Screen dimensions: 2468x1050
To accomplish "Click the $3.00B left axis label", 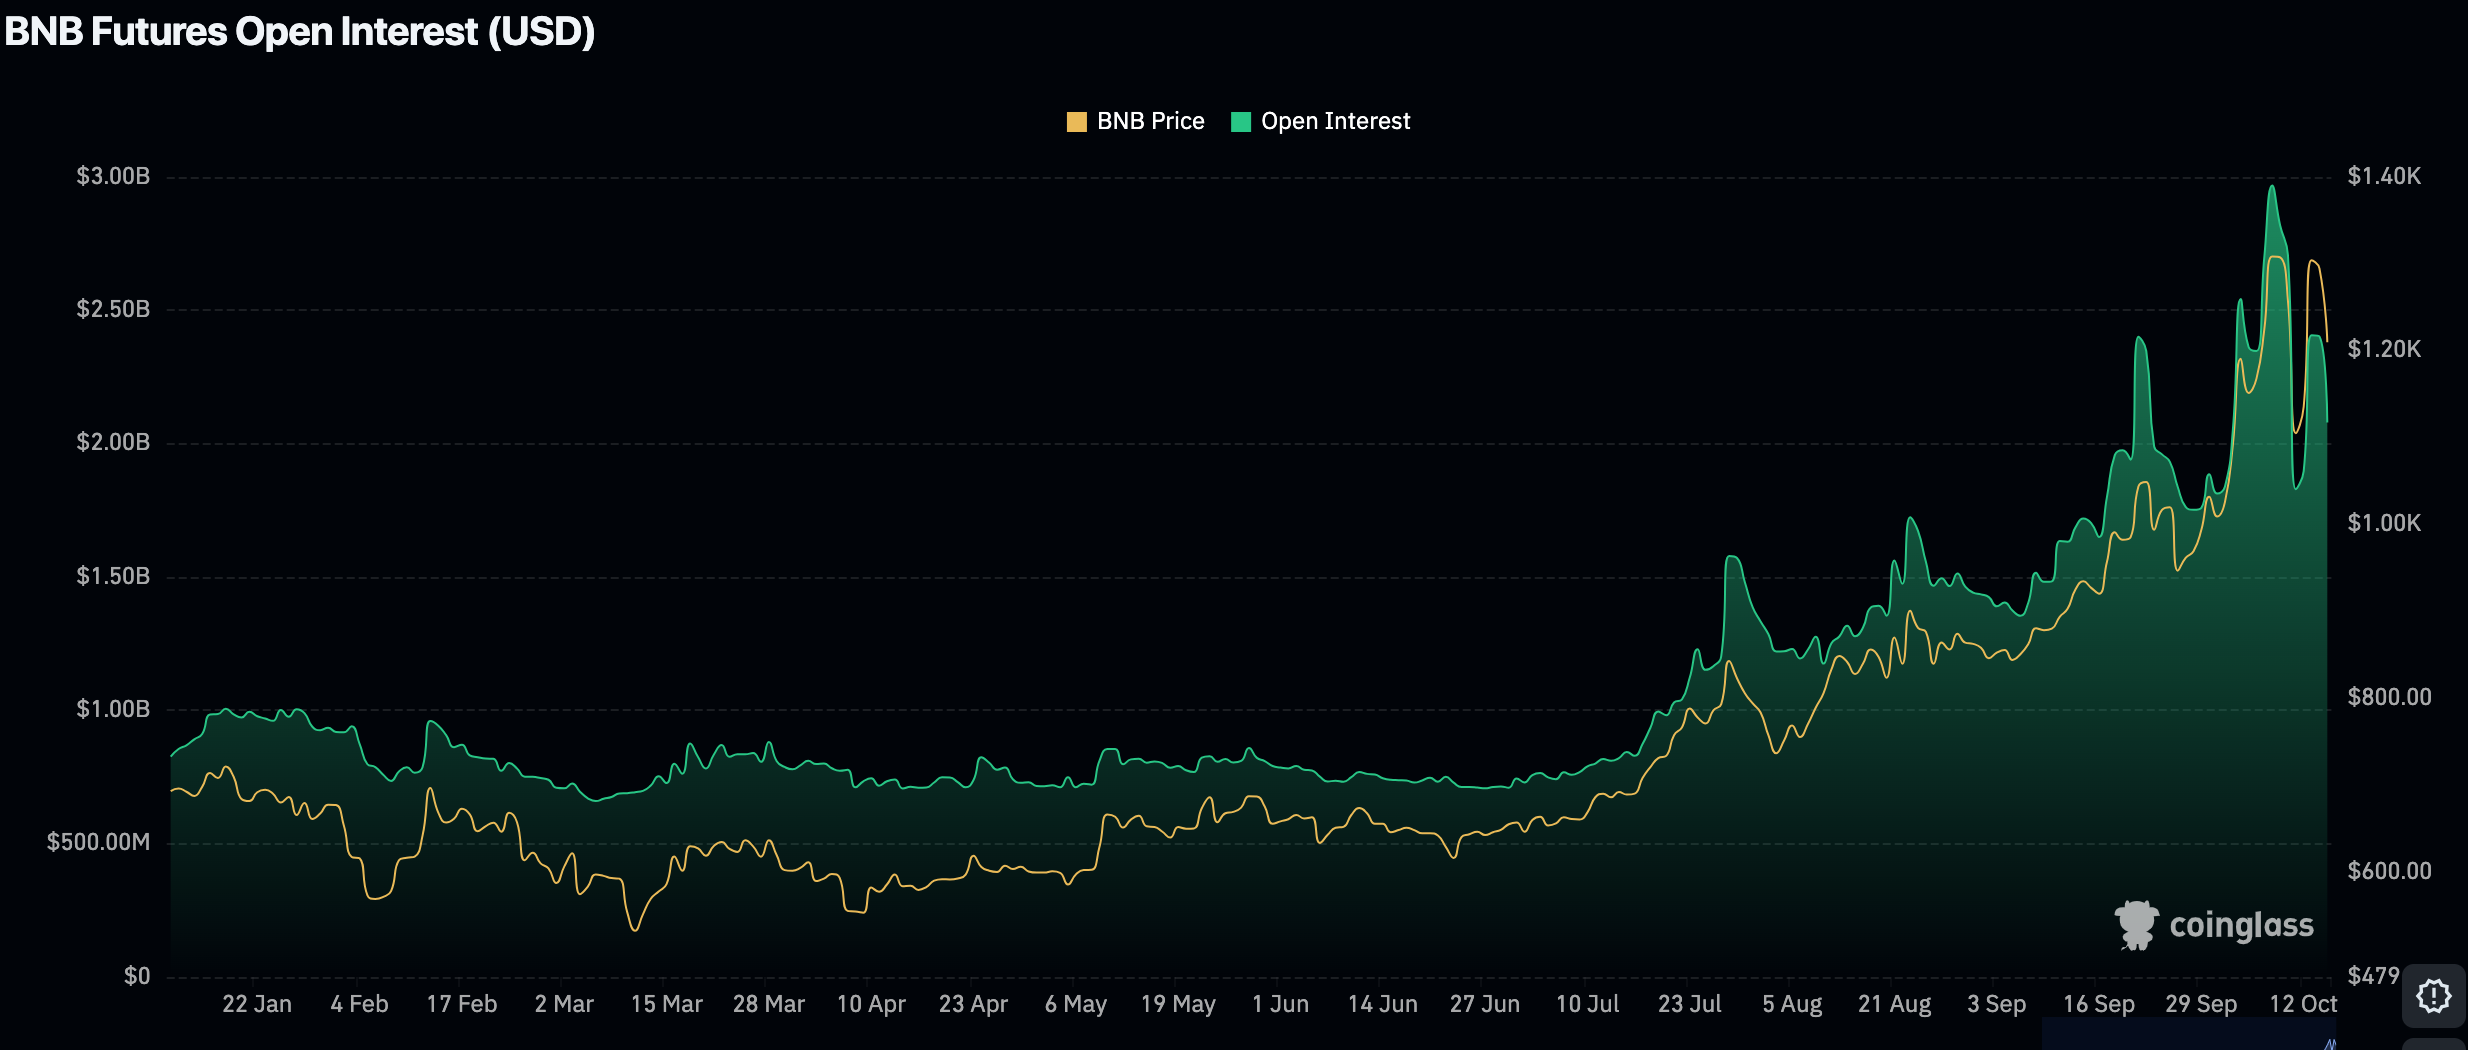I will (113, 176).
